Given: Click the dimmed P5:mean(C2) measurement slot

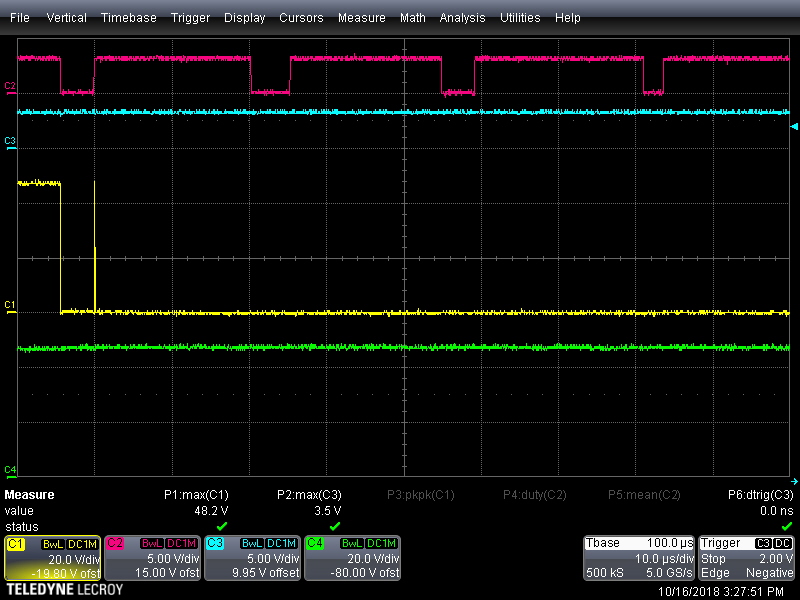Looking at the screenshot, I should point(644,495).
